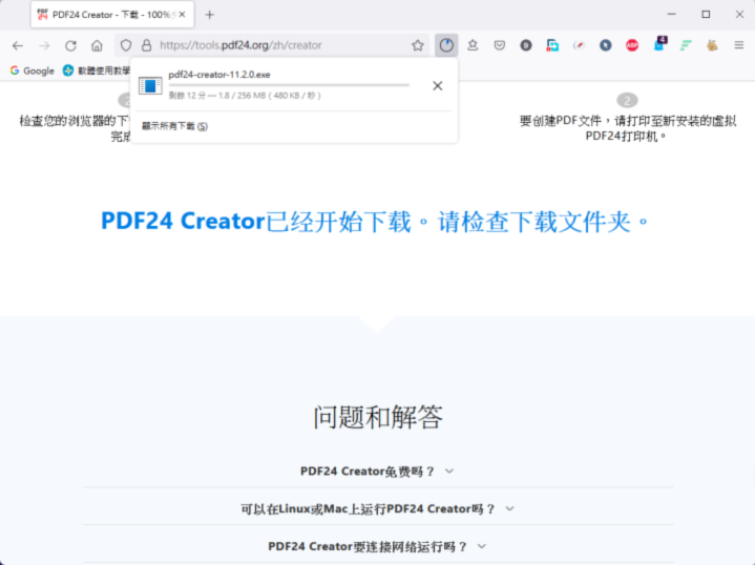Open the orange animal extension icon

point(712,45)
